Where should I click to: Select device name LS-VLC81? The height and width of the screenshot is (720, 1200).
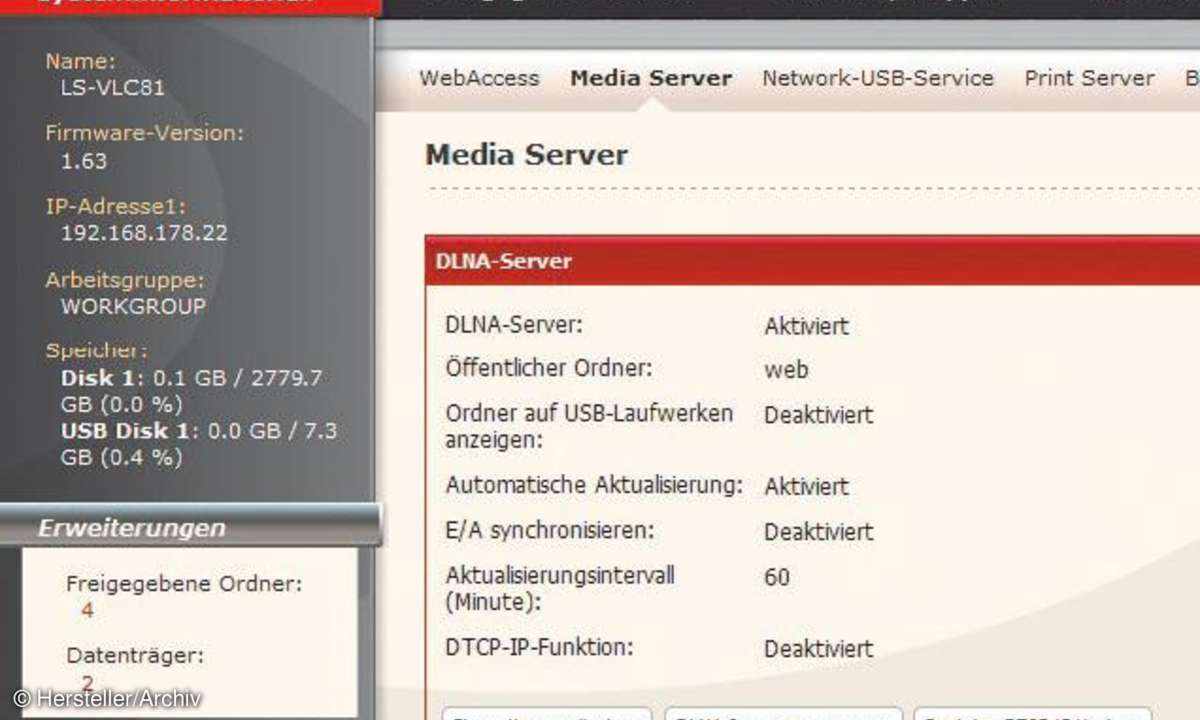click(x=113, y=88)
